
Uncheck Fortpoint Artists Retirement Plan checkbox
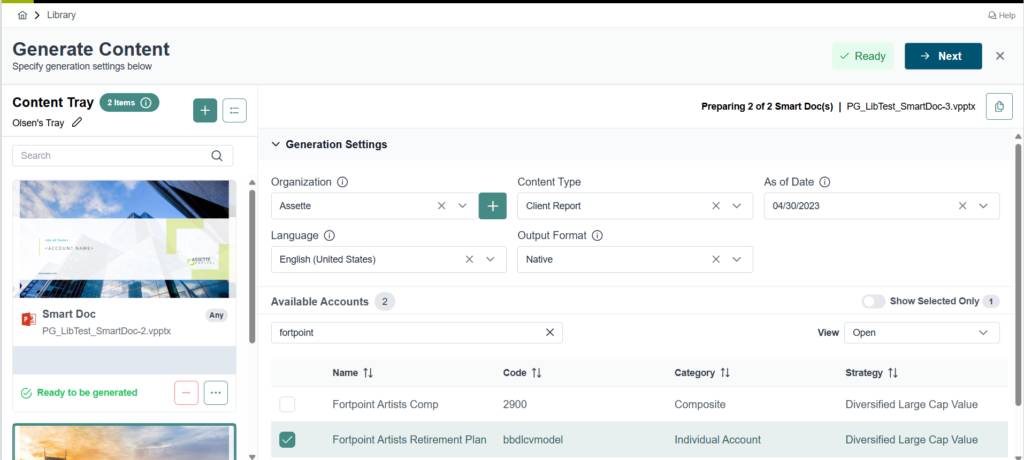click(x=287, y=440)
